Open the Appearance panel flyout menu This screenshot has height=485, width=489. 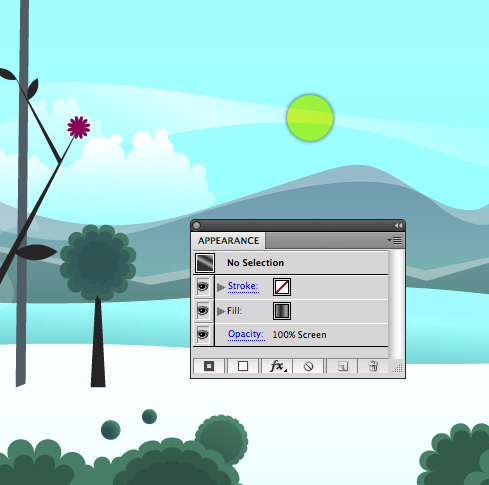click(394, 240)
